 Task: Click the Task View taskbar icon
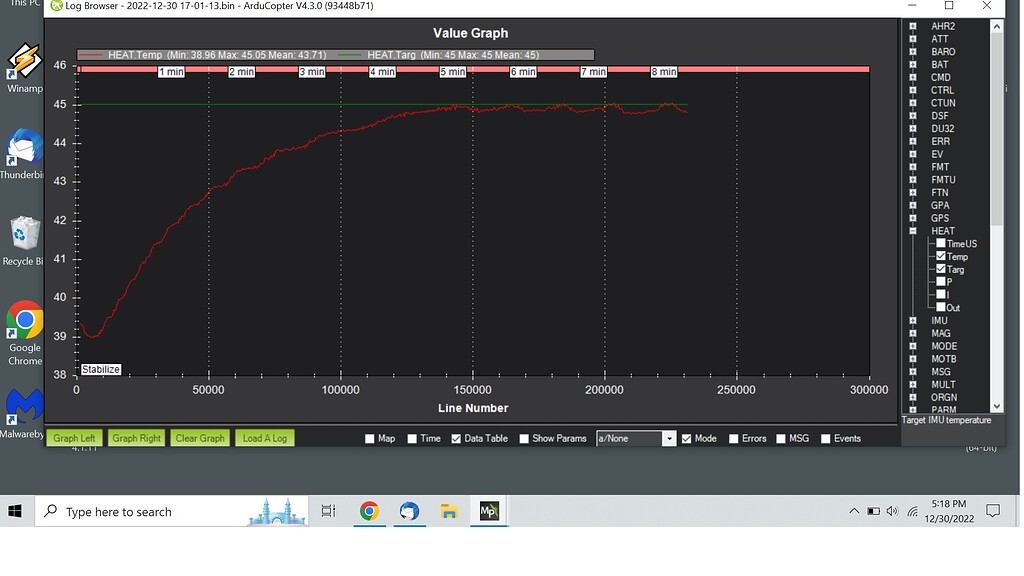pos(328,511)
